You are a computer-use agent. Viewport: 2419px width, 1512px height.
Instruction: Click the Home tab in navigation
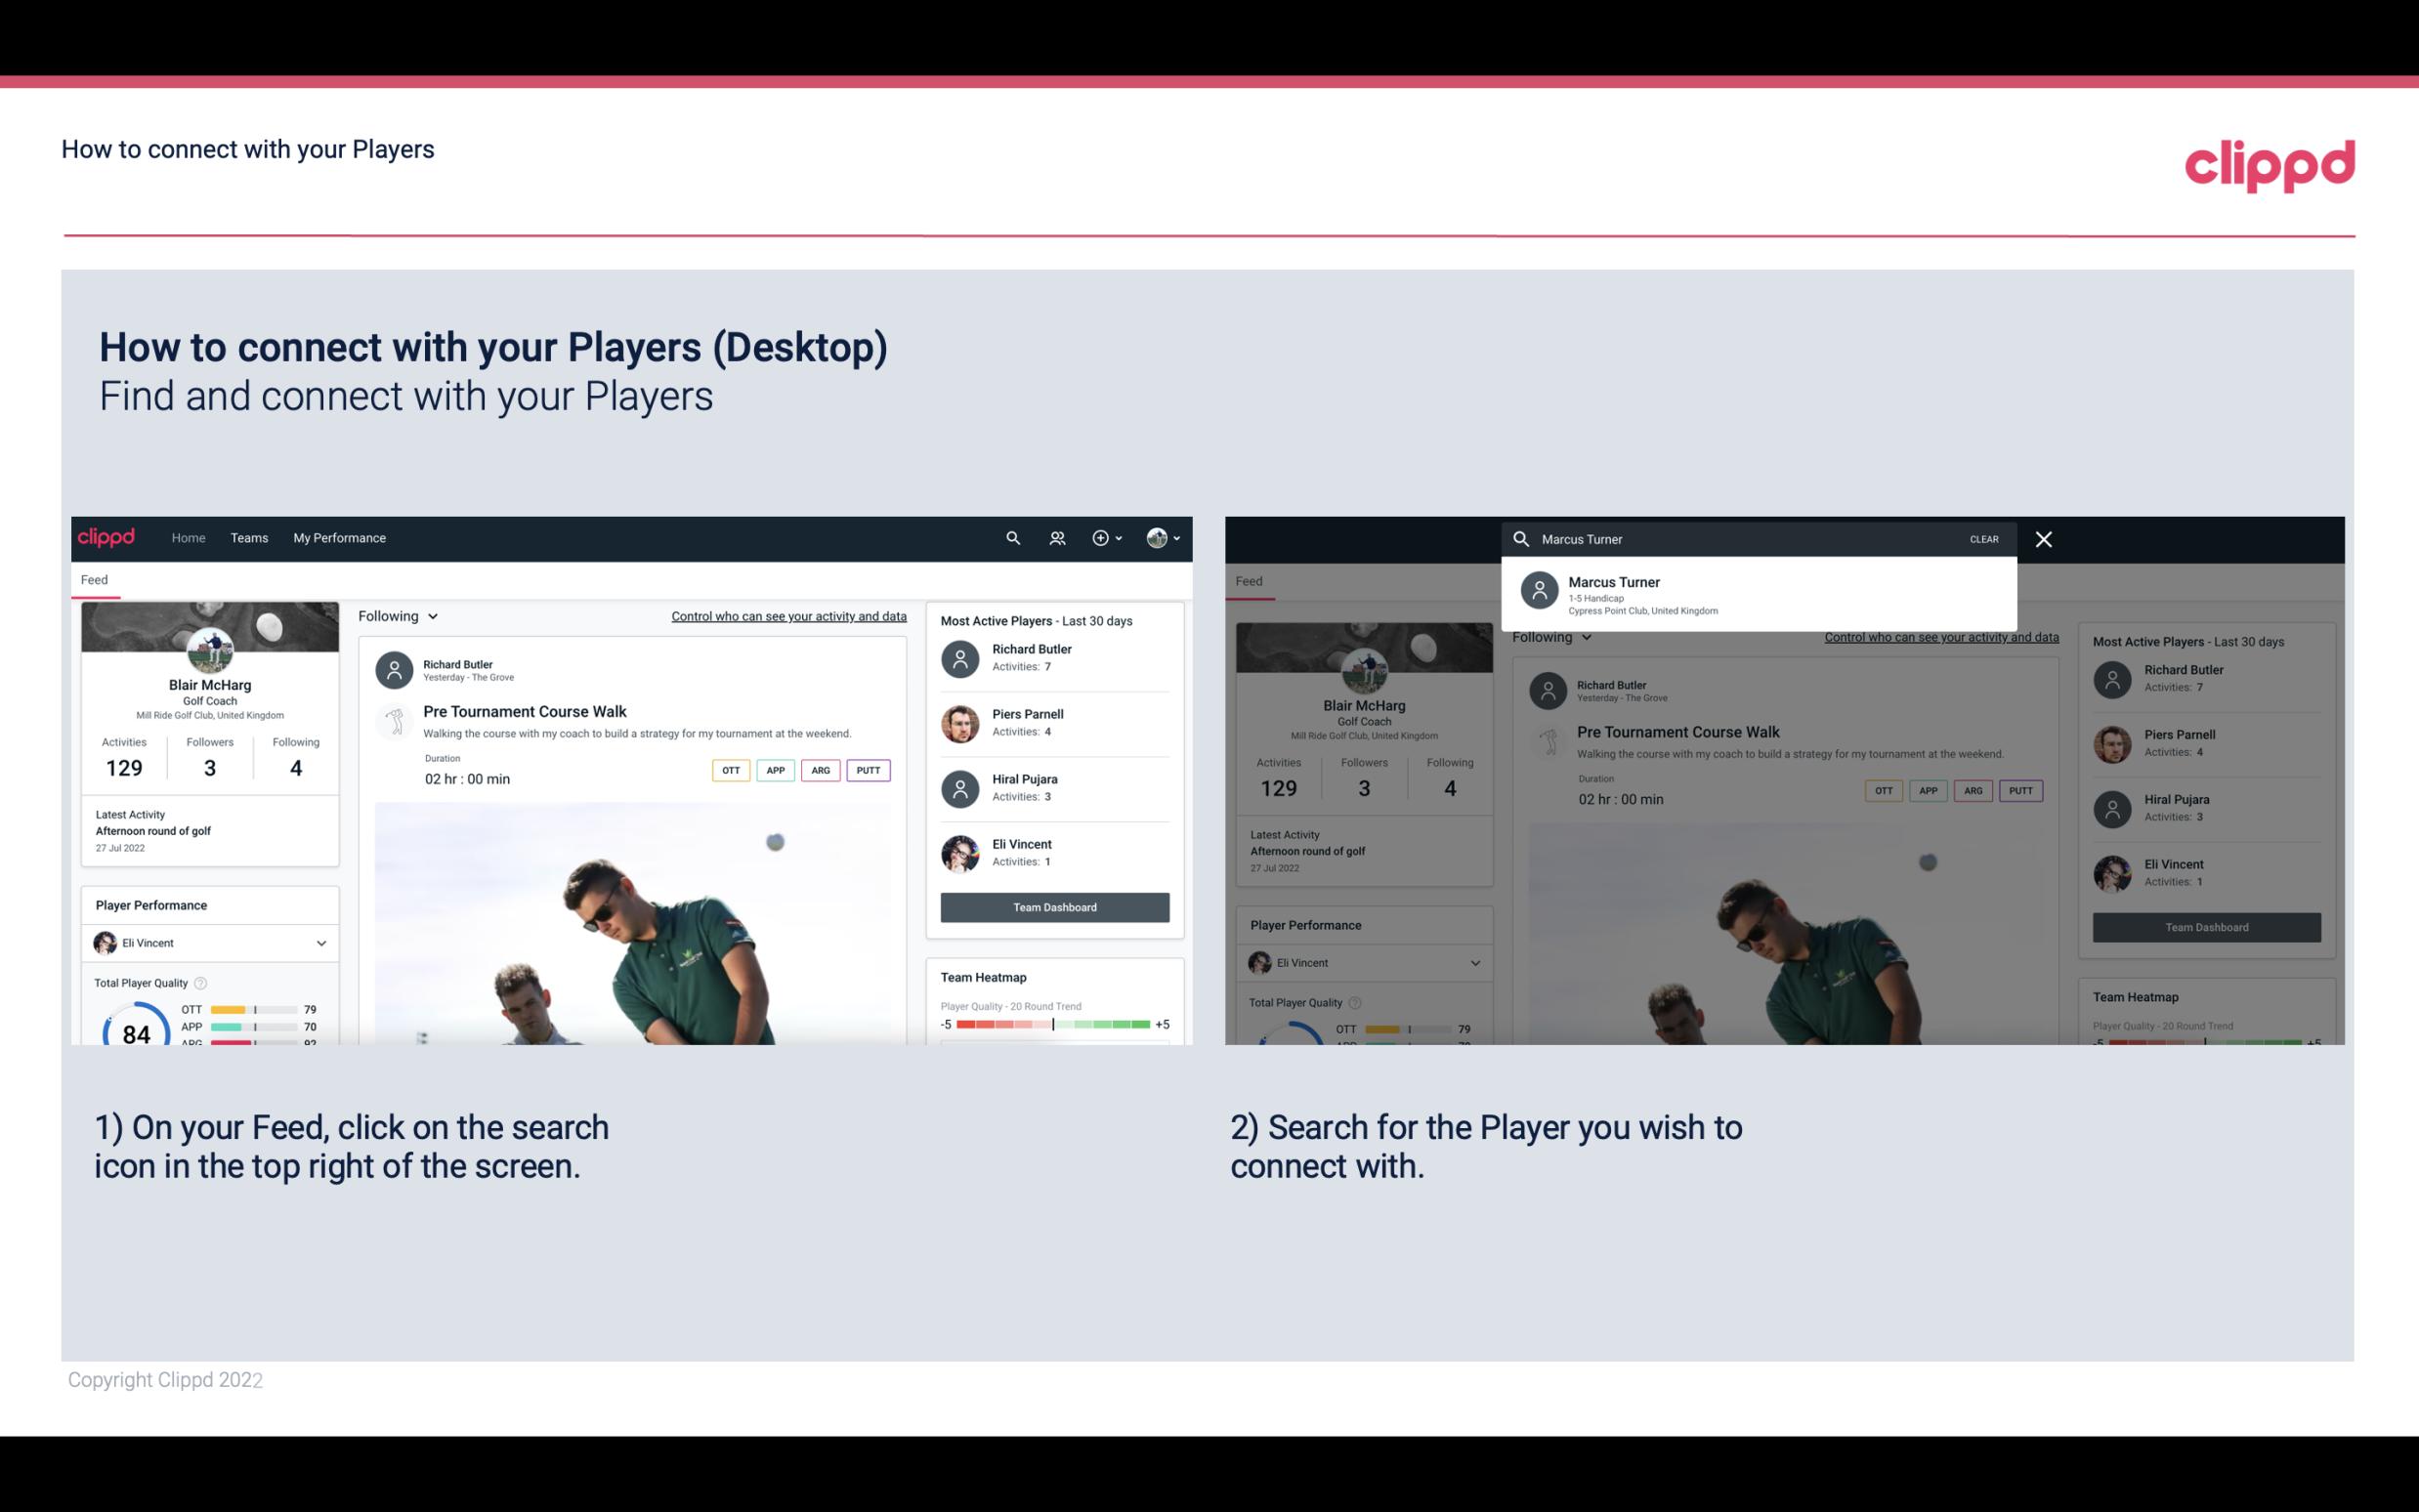coord(187,538)
